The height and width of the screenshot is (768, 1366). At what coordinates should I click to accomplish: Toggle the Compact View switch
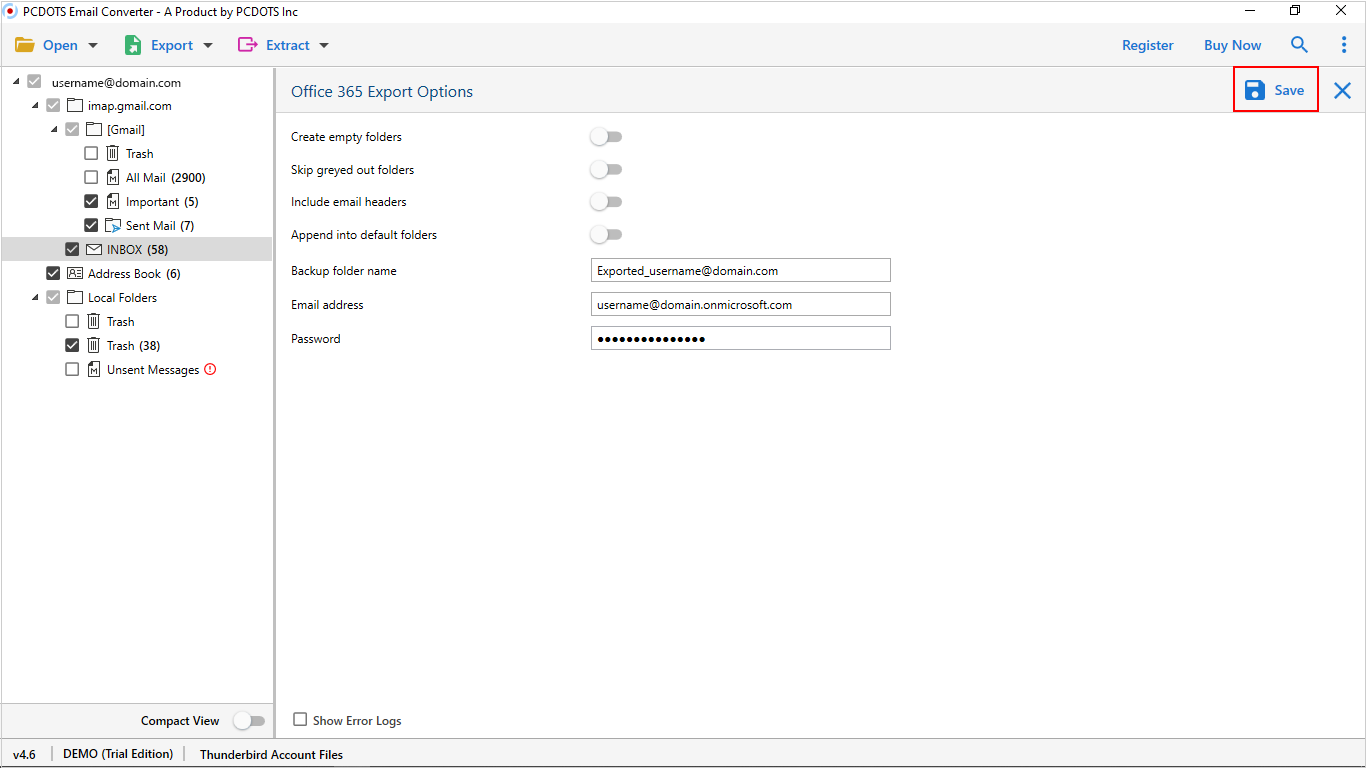[249, 721]
